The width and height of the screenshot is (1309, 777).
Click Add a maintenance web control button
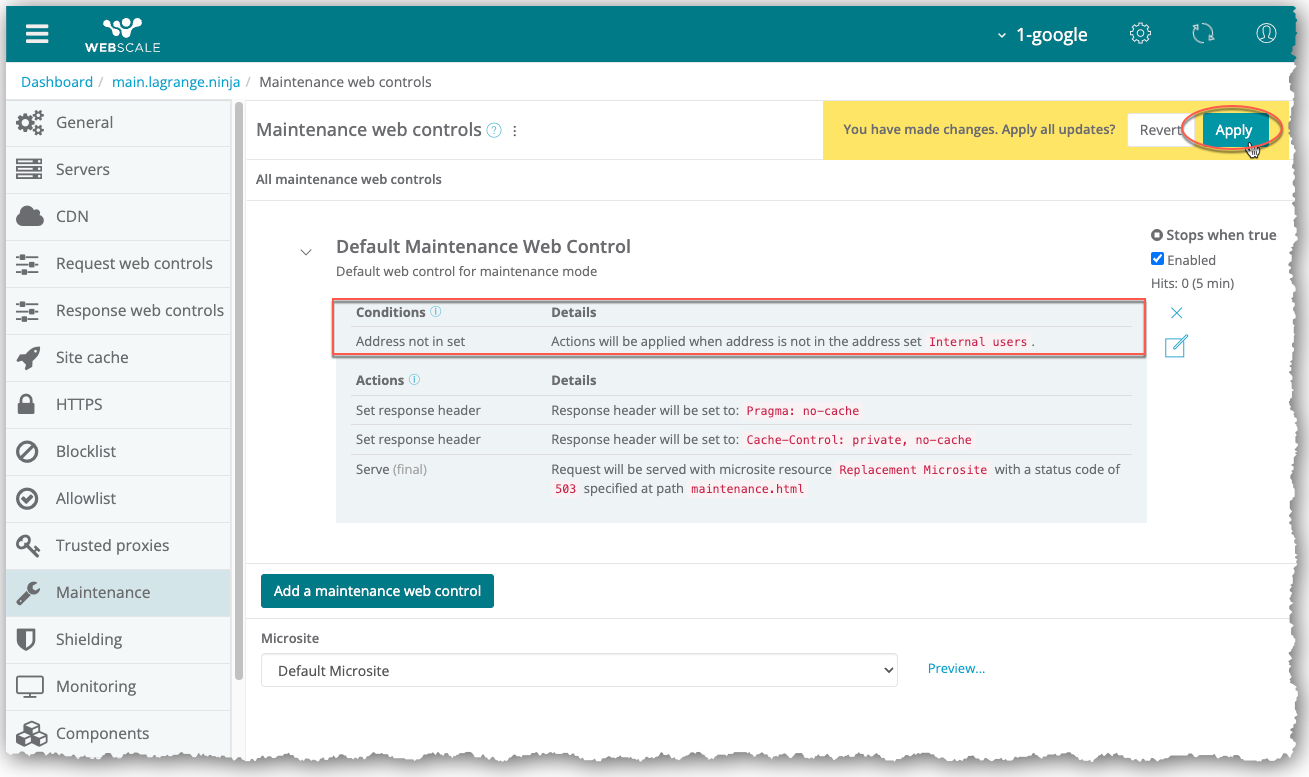pyautogui.click(x=377, y=591)
